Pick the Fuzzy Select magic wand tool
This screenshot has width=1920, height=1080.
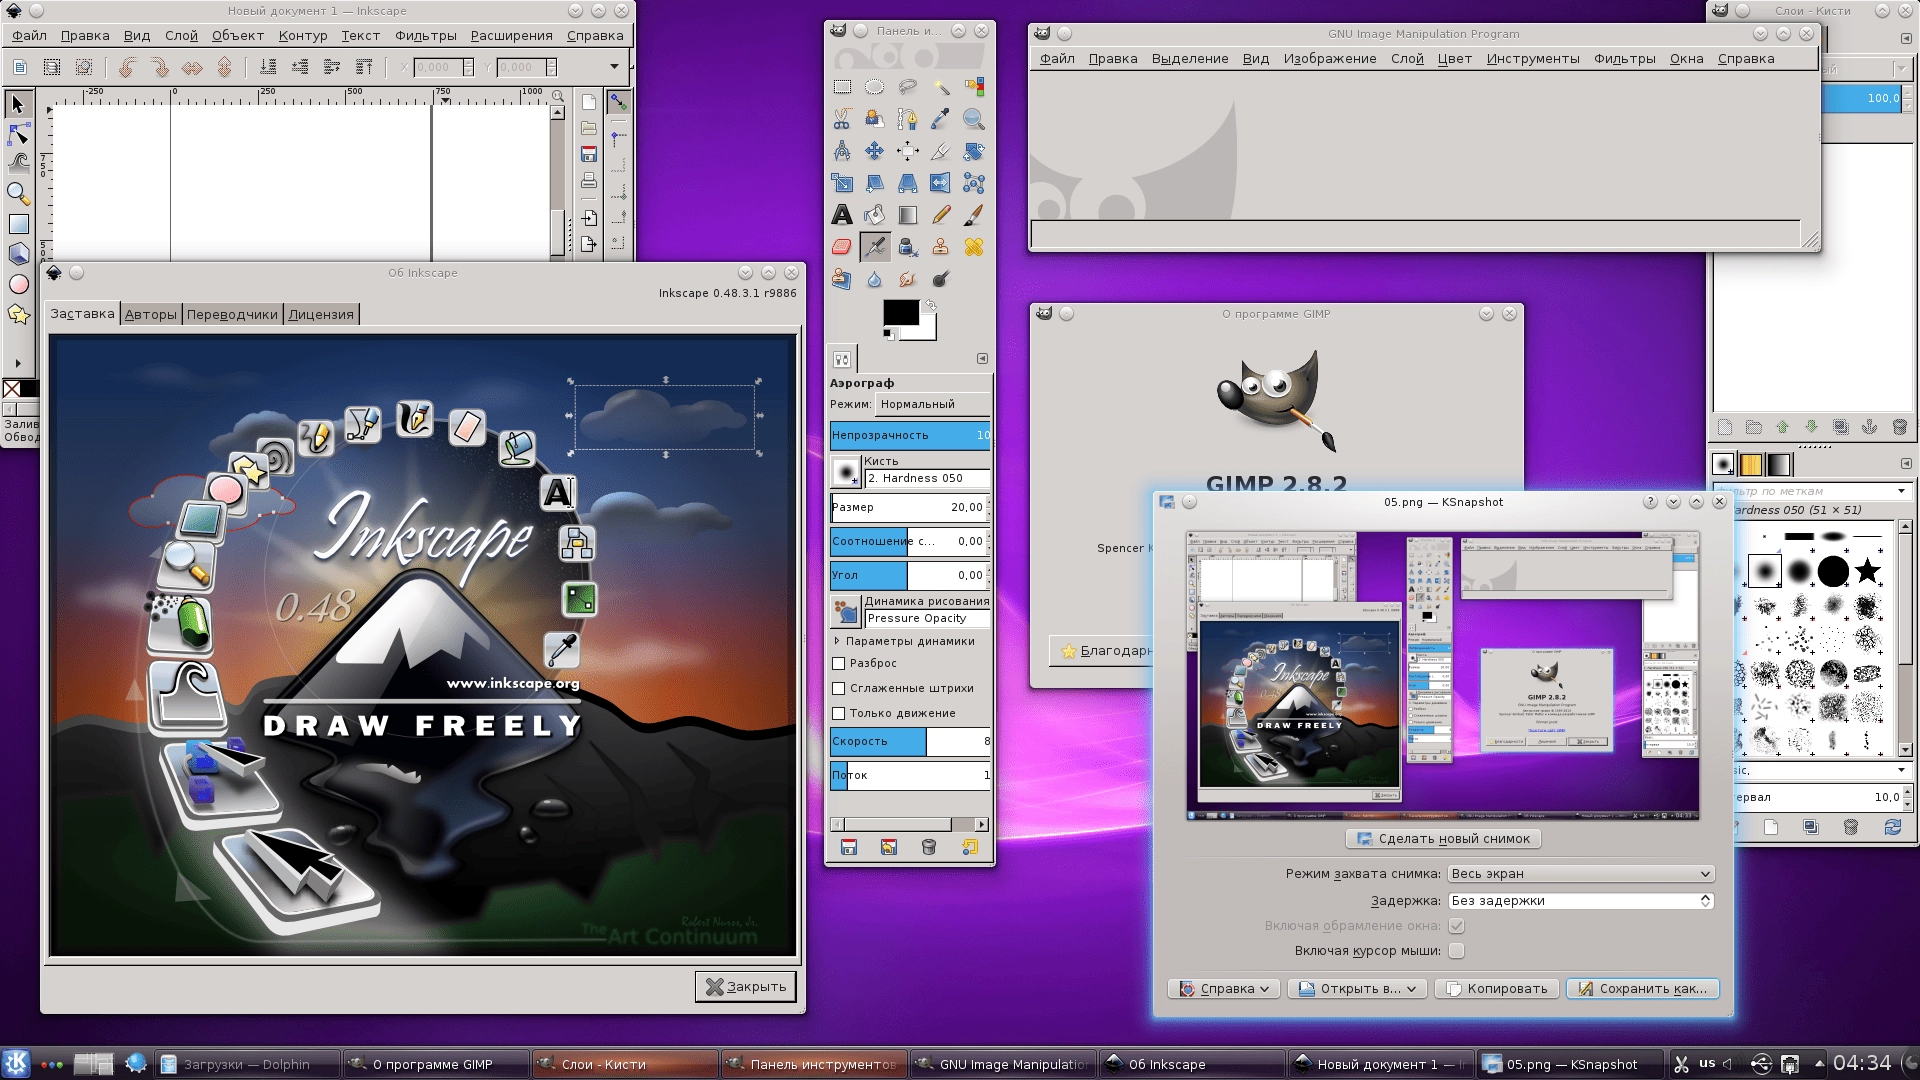pos(941,87)
